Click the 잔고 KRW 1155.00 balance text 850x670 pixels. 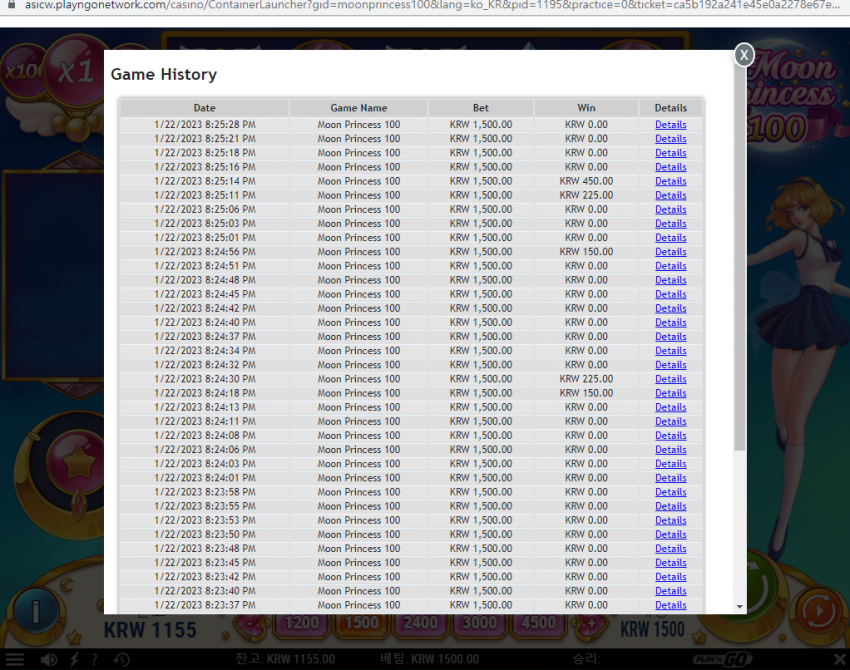coord(285,659)
